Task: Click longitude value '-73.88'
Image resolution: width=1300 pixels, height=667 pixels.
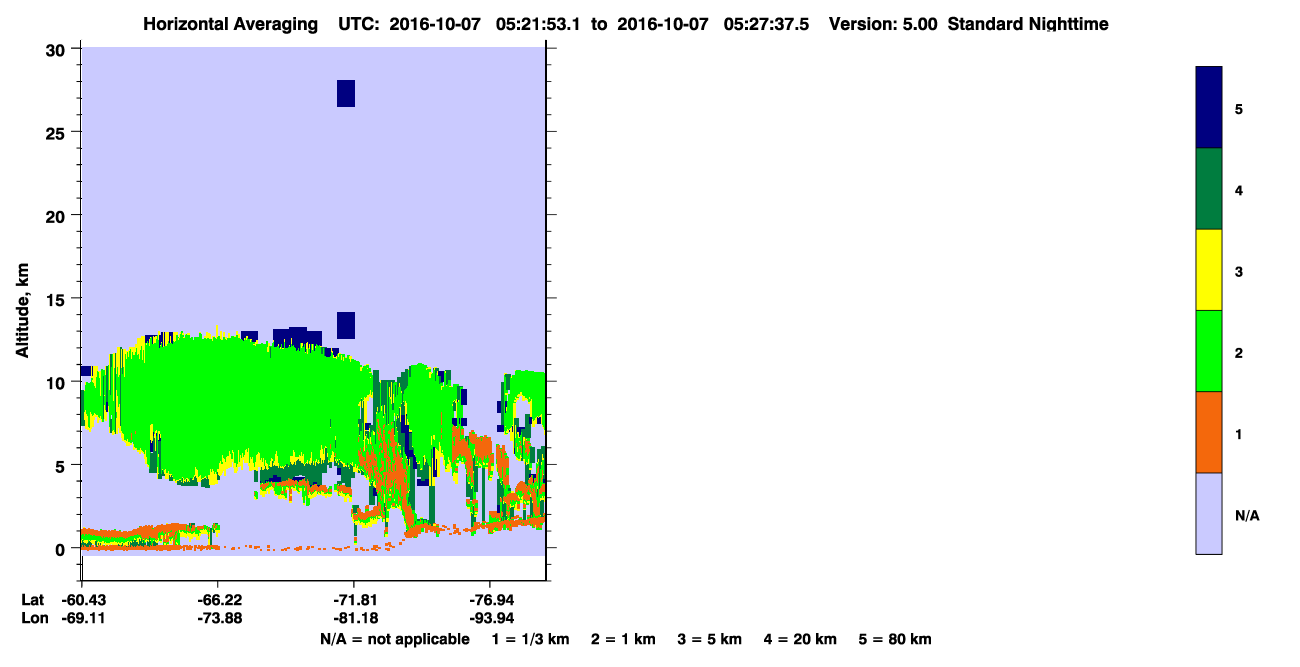Action: [218, 619]
